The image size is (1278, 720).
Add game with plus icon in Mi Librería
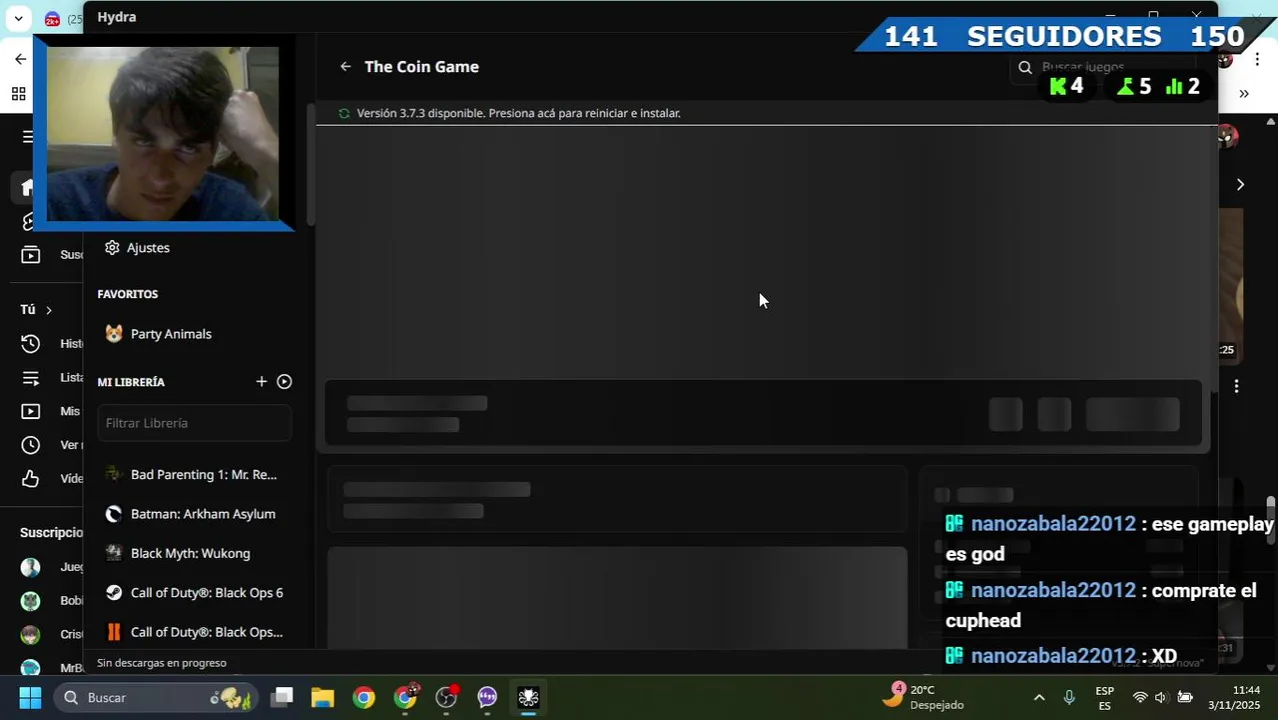point(261,382)
